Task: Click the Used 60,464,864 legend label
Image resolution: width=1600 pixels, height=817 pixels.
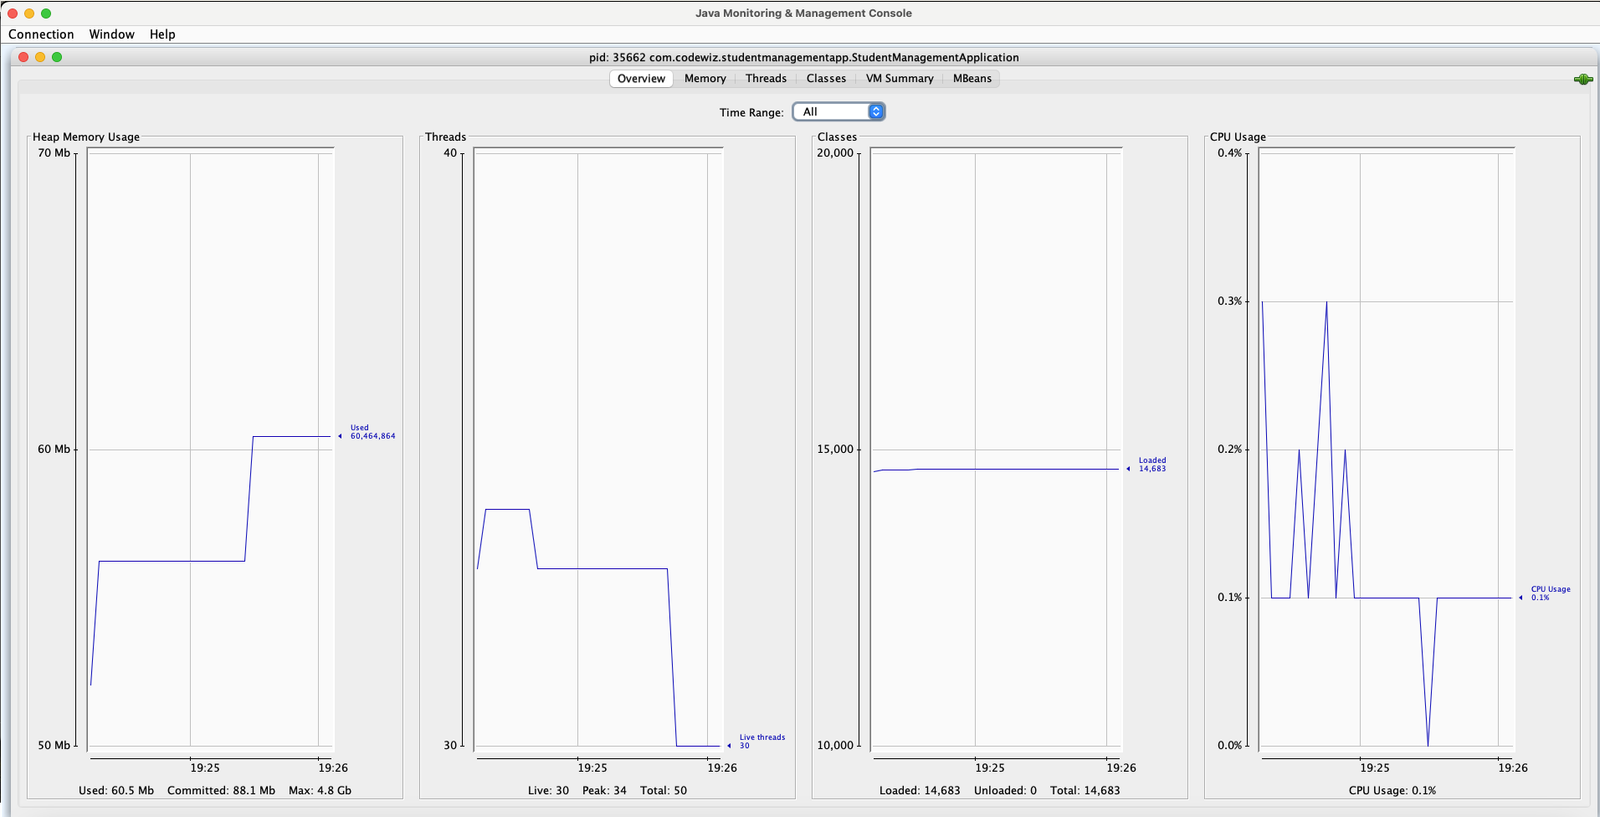Action: click(x=372, y=432)
